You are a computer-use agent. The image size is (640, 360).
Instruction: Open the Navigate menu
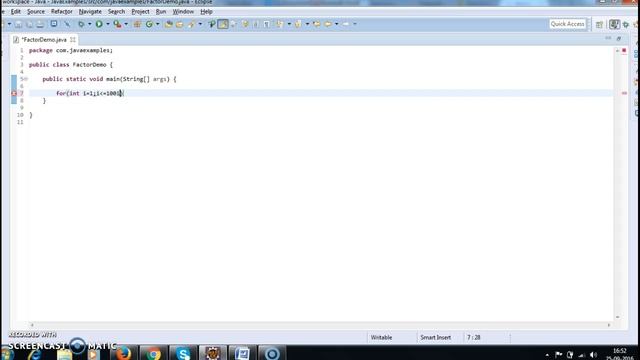(x=90, y=12)
